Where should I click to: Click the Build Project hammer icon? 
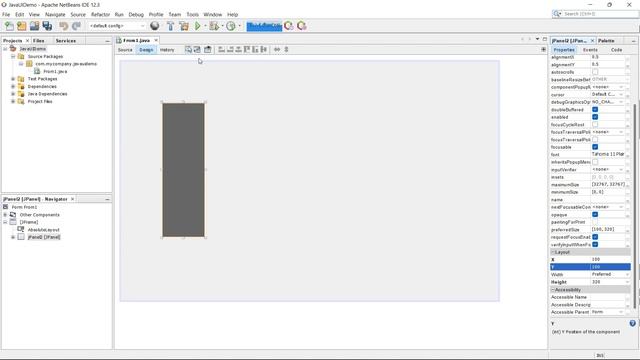tap(171, 26)
